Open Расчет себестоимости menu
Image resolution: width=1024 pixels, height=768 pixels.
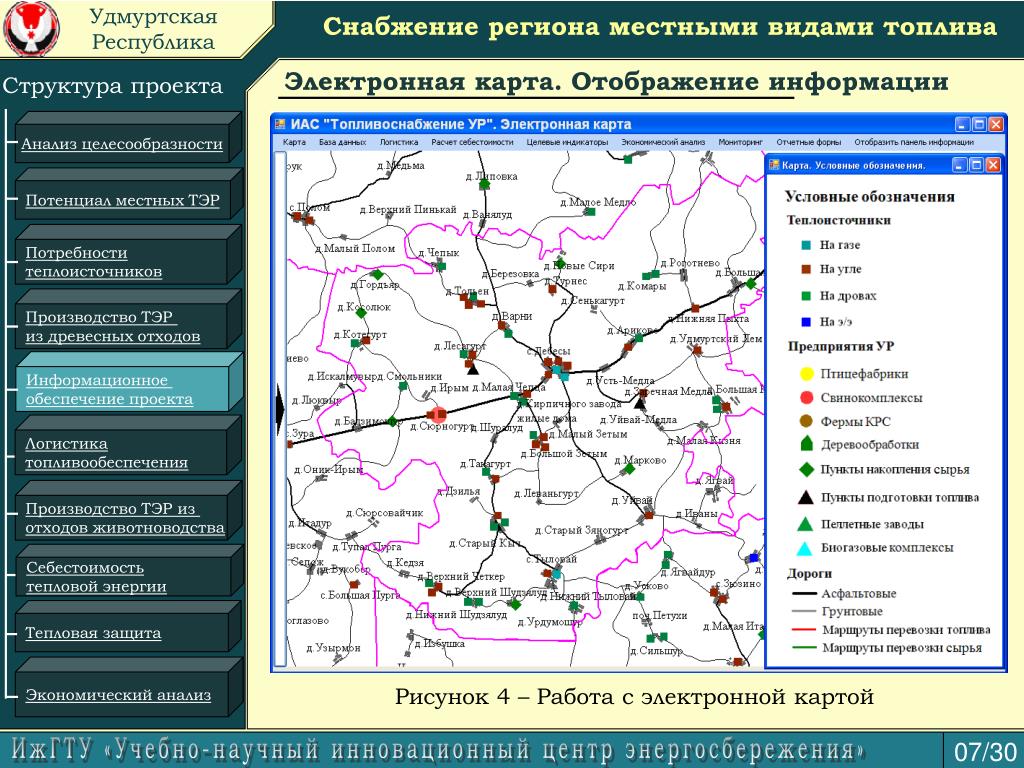click(x=472, y=142)
